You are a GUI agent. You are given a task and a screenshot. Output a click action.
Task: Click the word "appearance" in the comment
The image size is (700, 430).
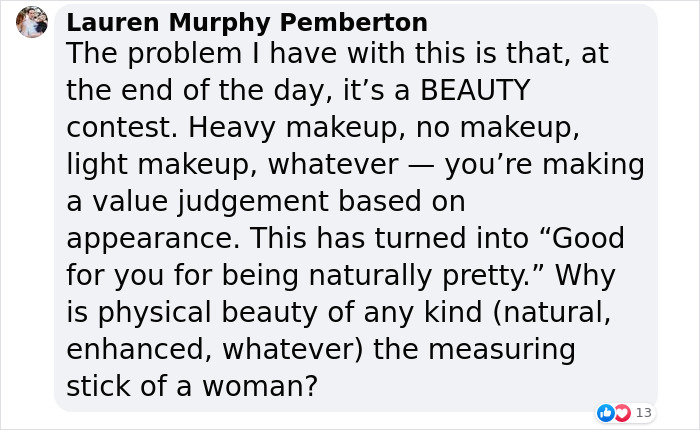(151, 239)
